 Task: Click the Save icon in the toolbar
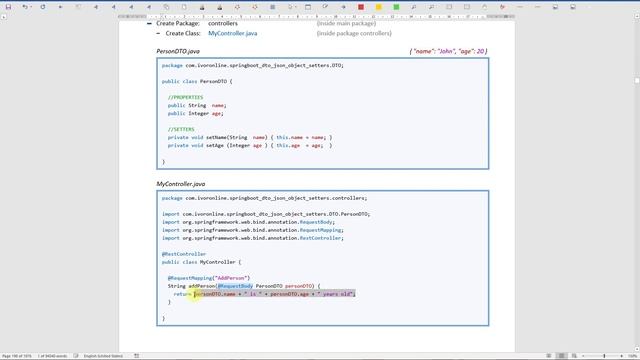click(x=8, y=7)
